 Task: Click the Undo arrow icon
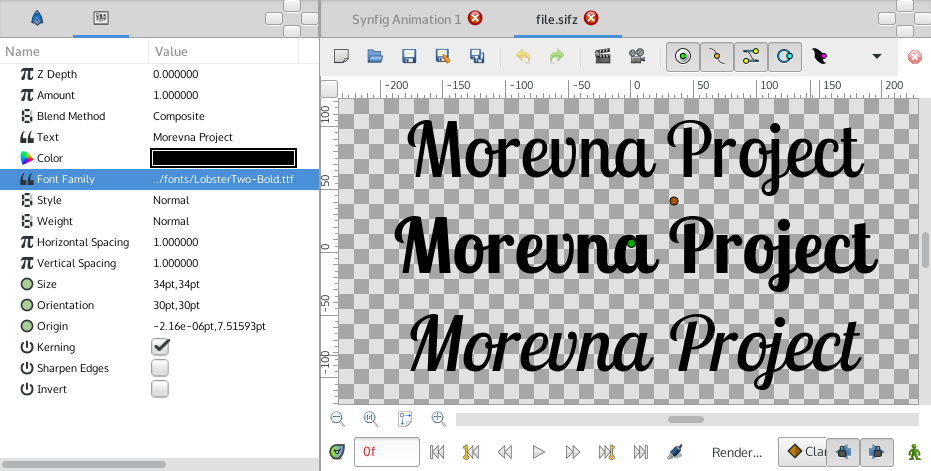pyautogui.click(x=522, y=56)
